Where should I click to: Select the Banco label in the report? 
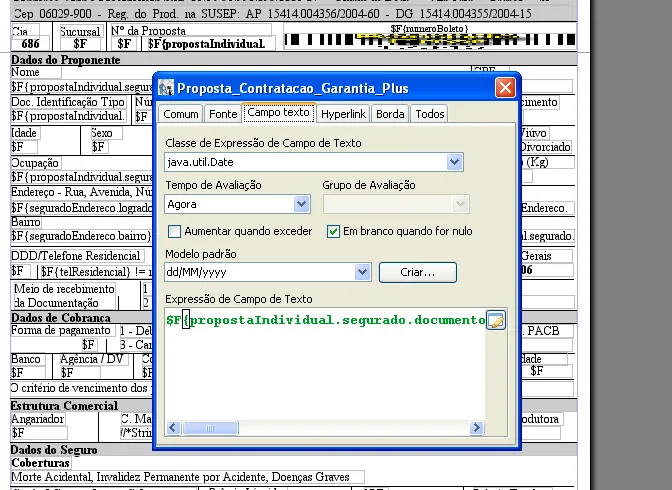click(x=26, y=359)
